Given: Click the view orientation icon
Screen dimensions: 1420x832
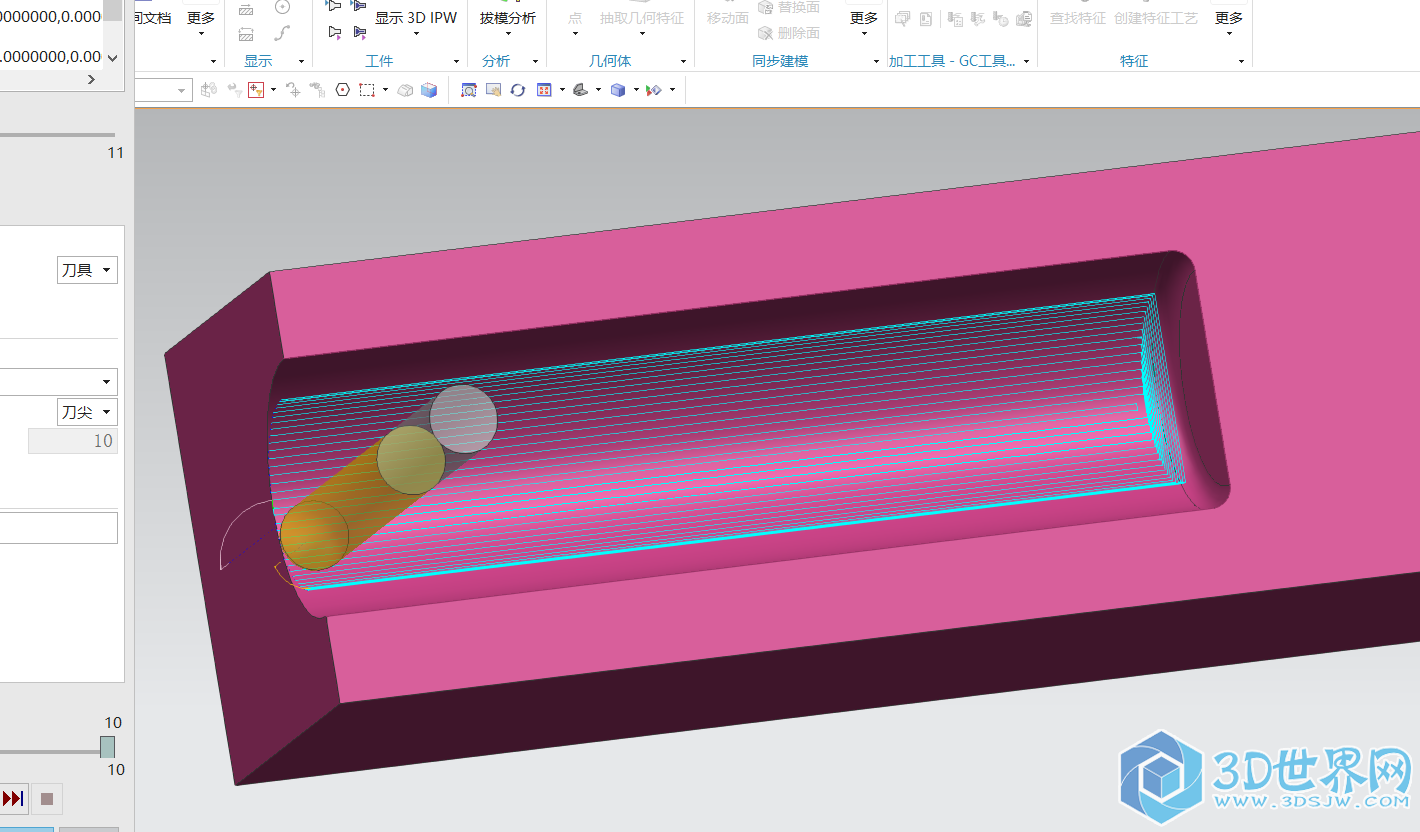Looking at the screenshot, I should pos(581,90).
